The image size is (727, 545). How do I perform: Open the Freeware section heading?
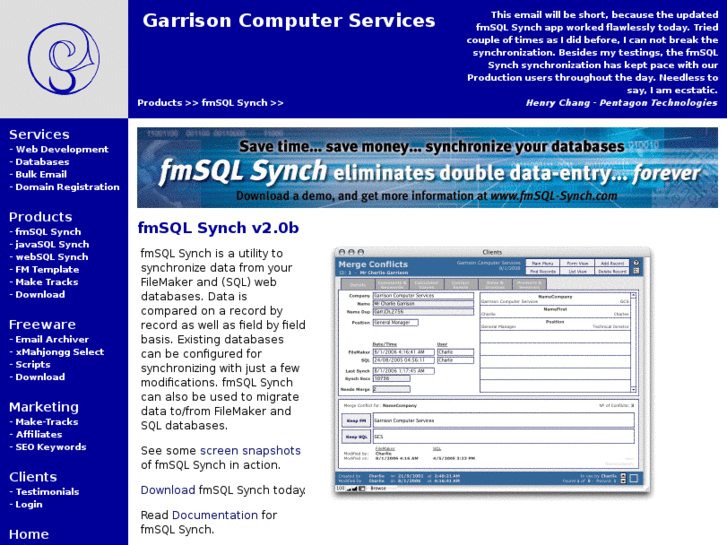[42, 325]
